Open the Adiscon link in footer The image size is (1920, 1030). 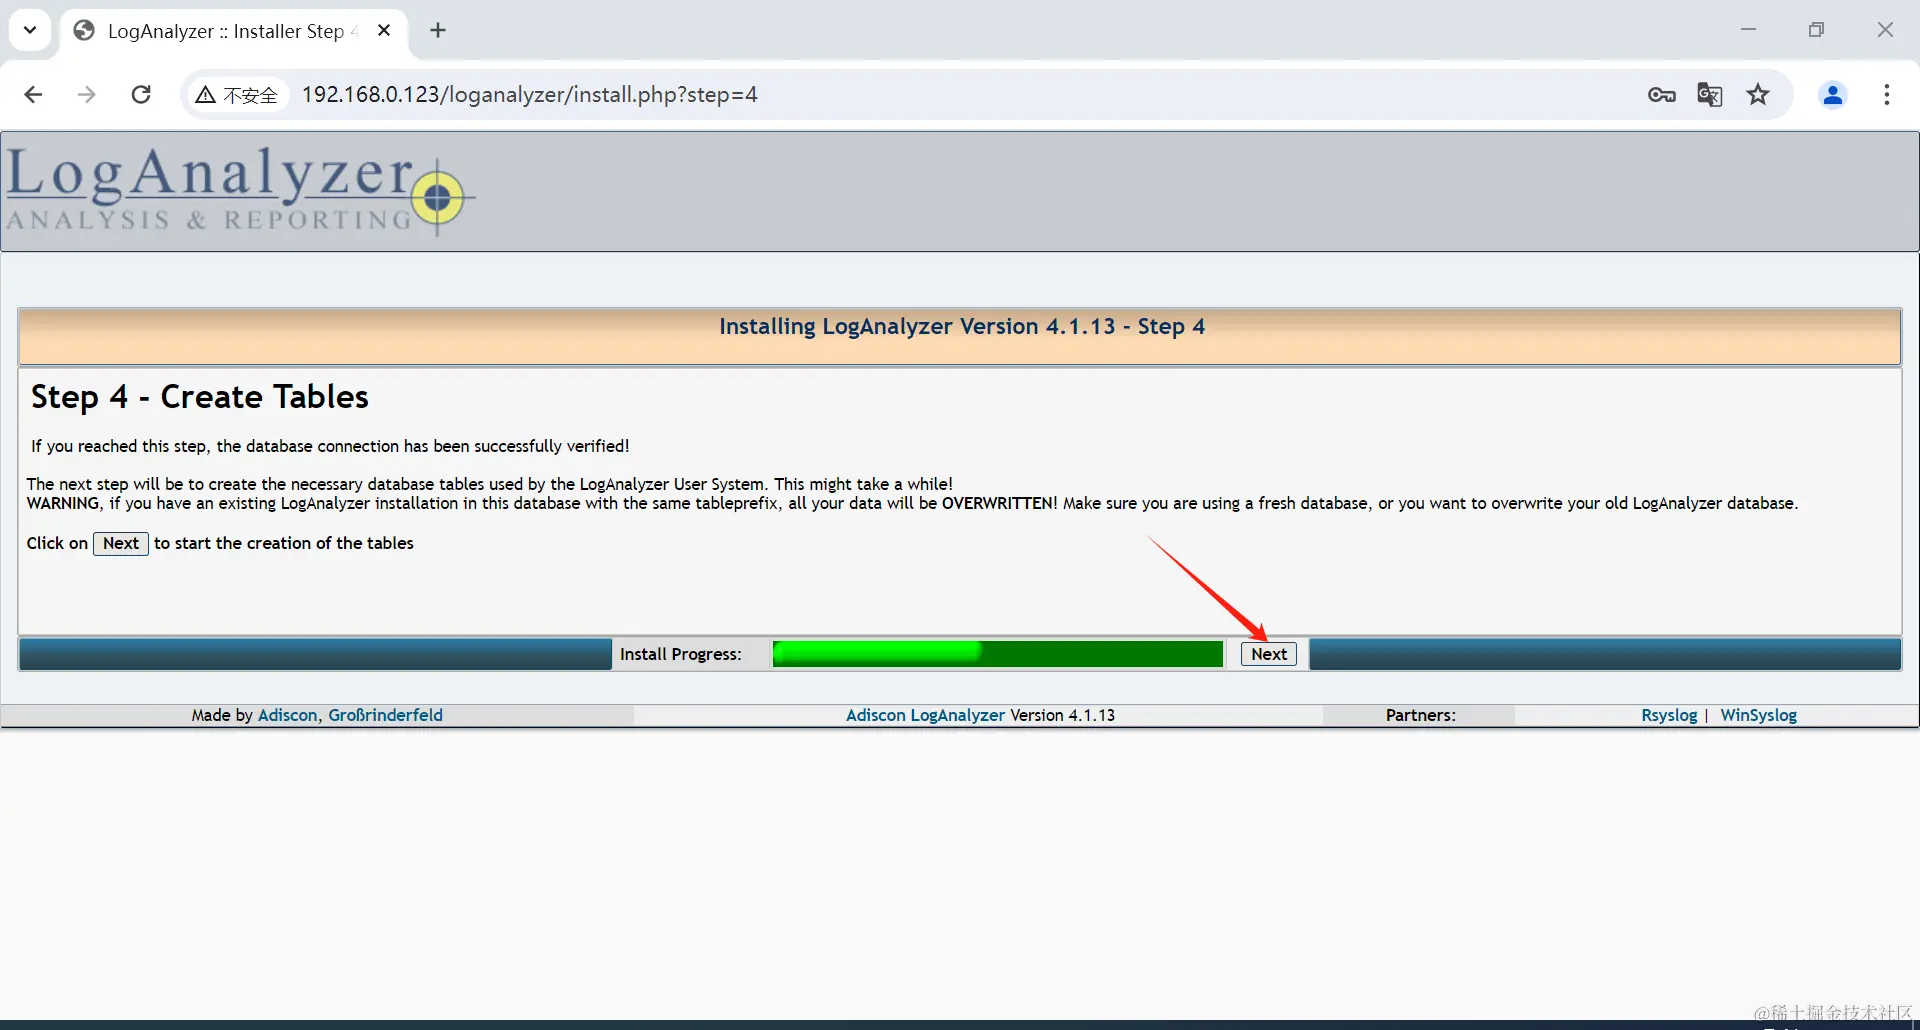(287, 715)
